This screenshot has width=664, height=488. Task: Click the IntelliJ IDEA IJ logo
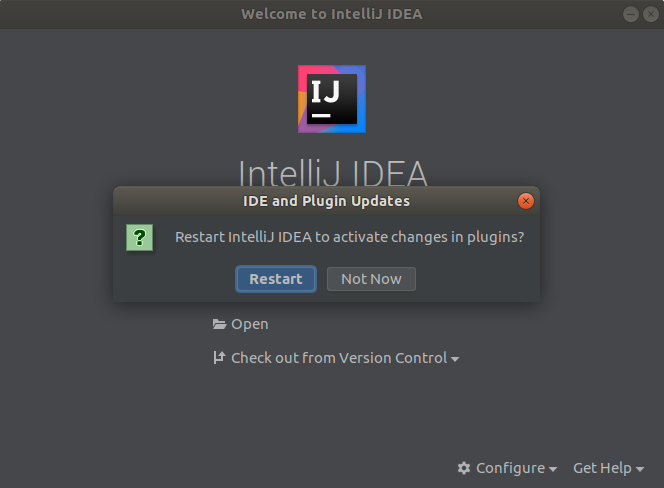pos(332,99)
